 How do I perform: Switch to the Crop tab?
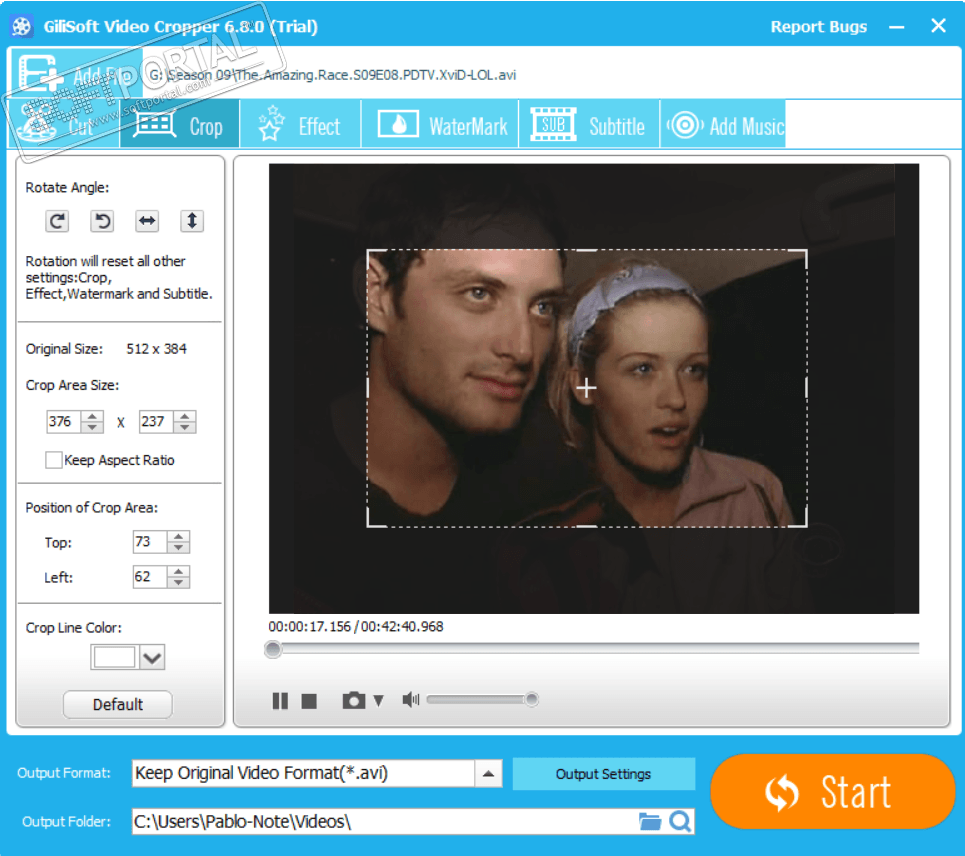[180, 125]
